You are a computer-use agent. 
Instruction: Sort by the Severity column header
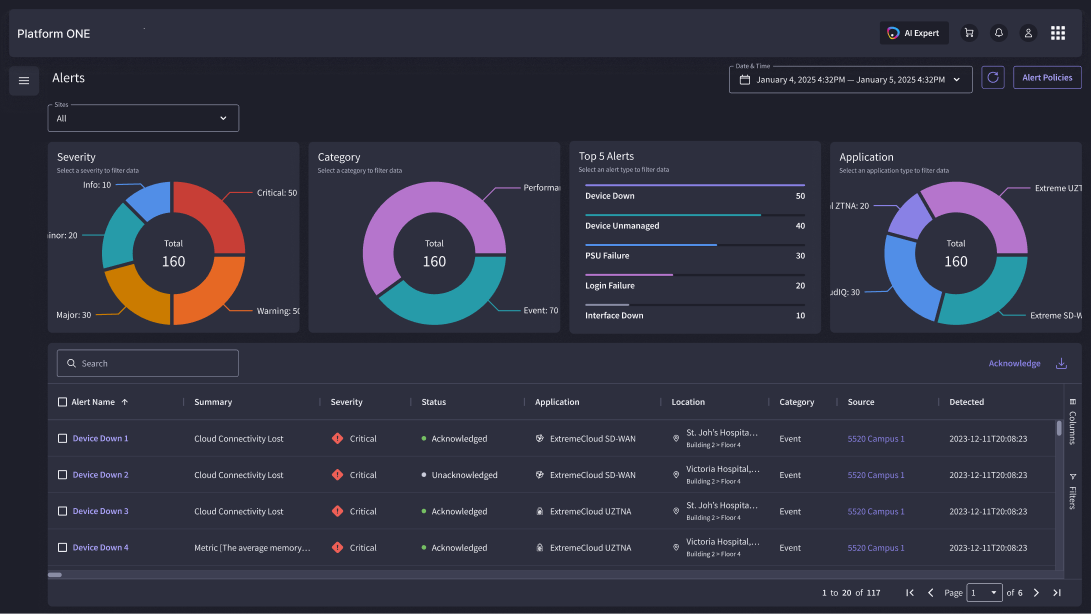347,402
